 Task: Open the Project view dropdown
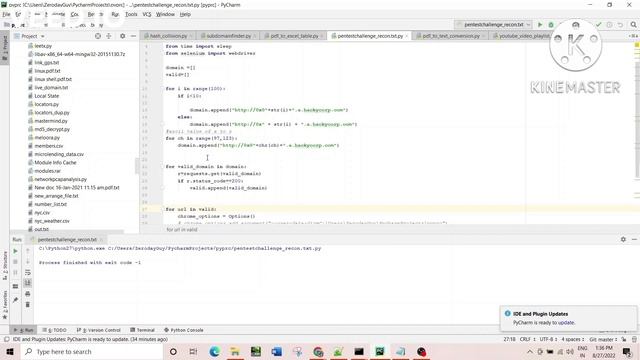pos(29,36)
